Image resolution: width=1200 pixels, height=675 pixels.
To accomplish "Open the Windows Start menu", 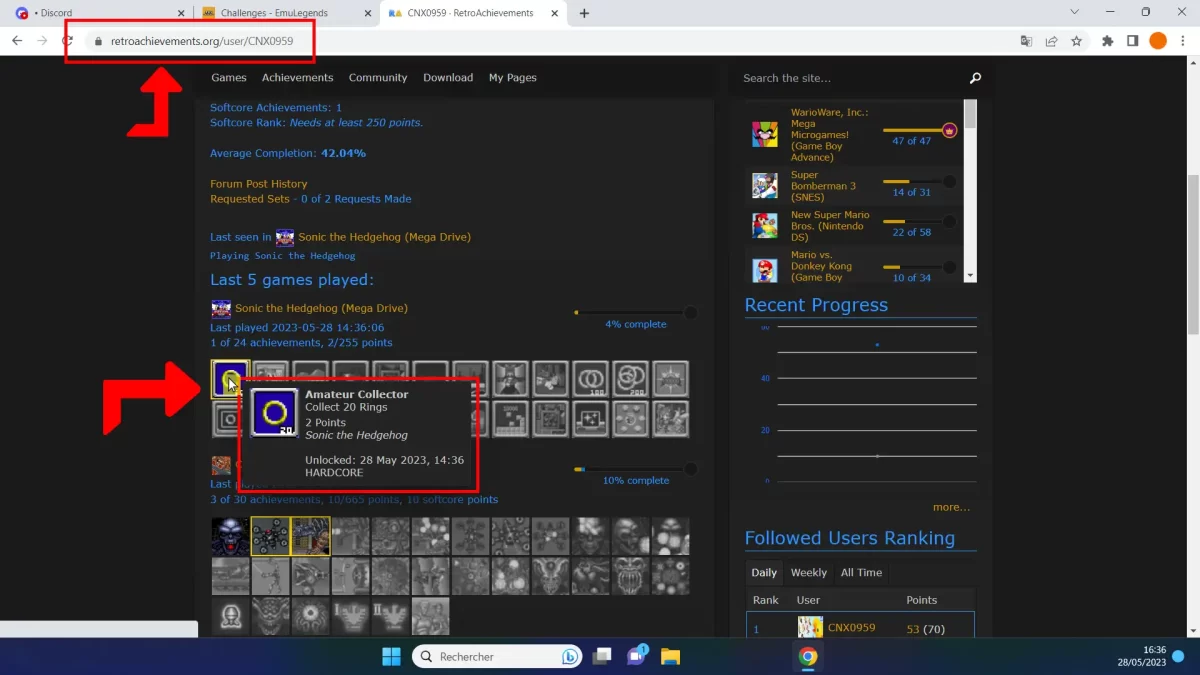I will (x=391, y=656).
